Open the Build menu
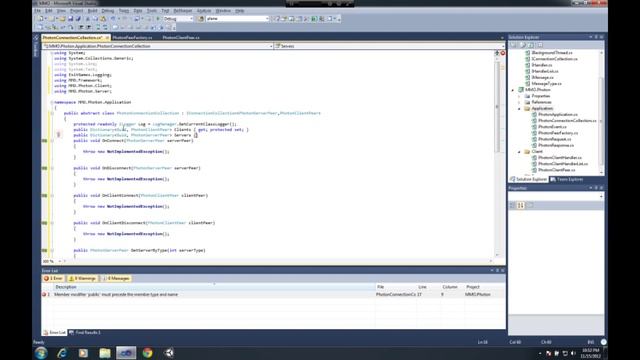640x360 pixels. pos(93,11)
